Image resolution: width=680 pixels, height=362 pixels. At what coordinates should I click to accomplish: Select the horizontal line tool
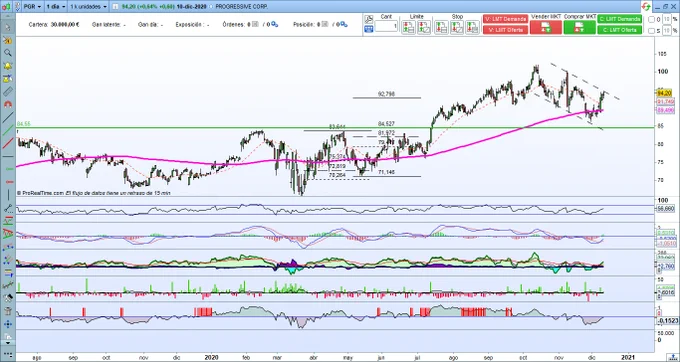click(x=7, y=156)
